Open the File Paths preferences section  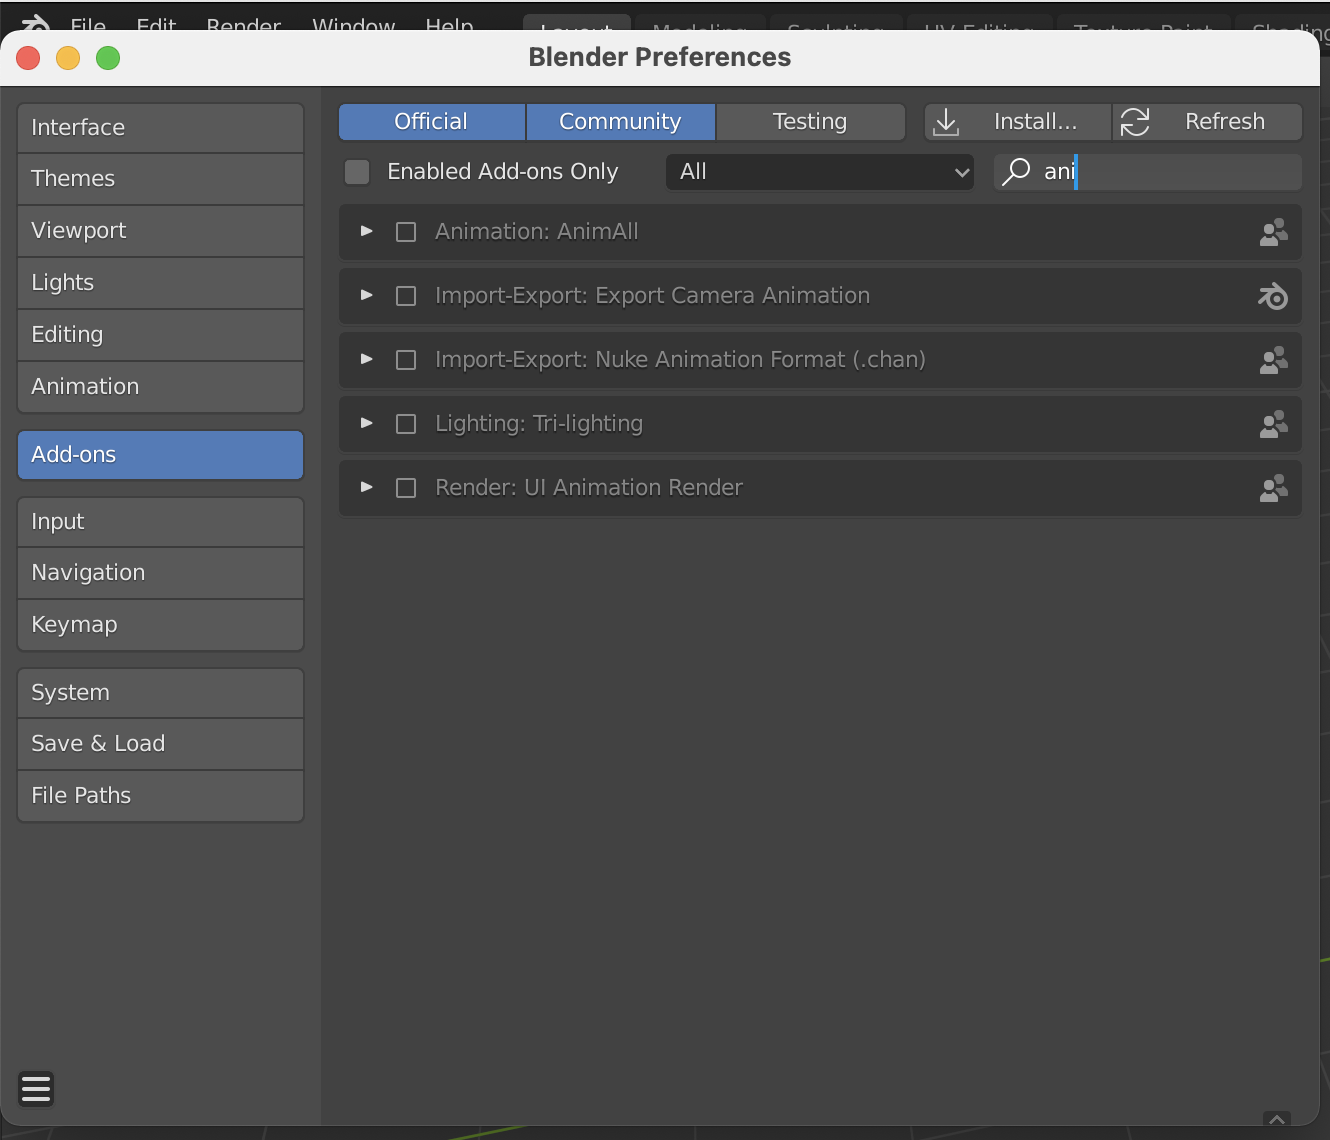[x=160, y=796]
